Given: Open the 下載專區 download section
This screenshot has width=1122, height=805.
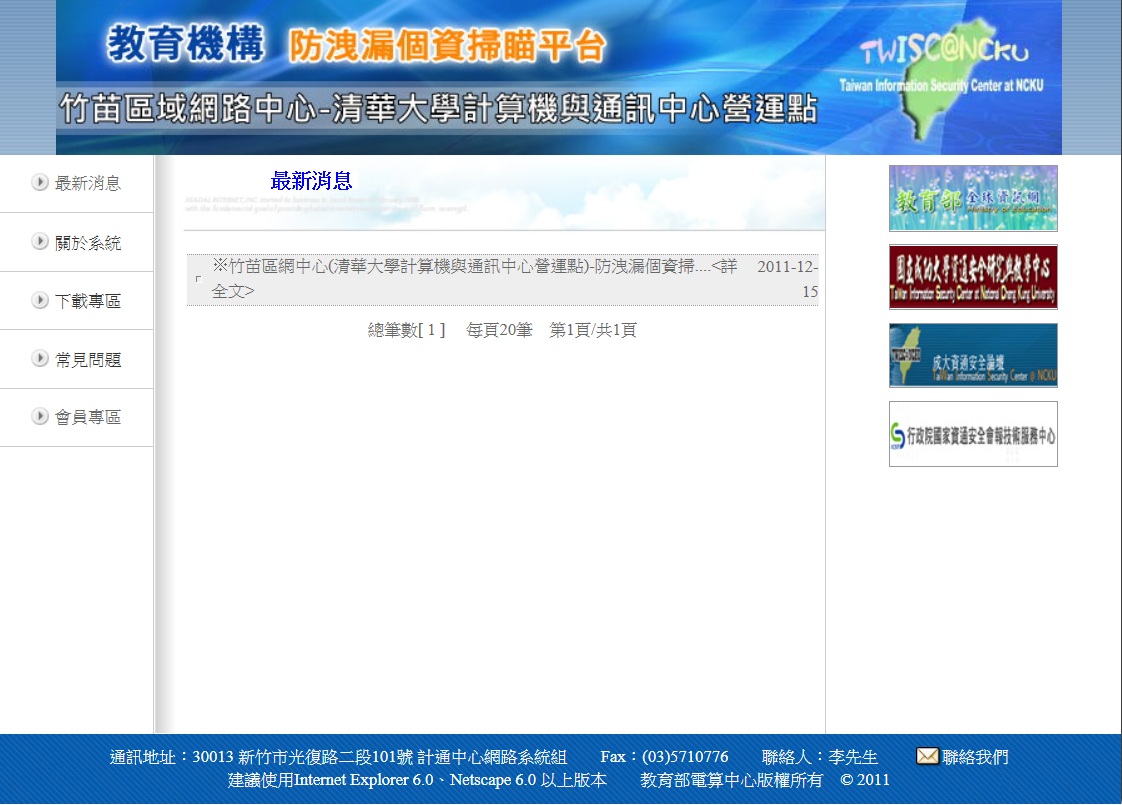Looking at the screenshot, I should tap(88, 301).
